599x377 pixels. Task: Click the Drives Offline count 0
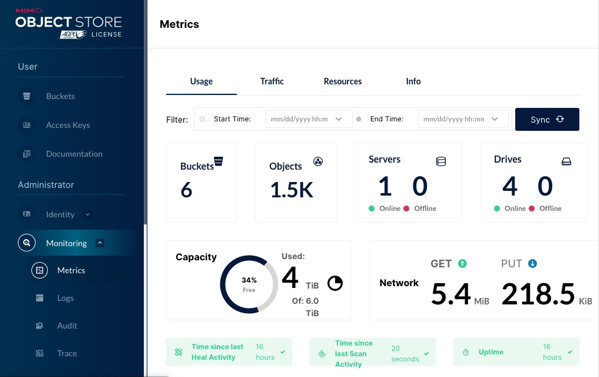[x=545, y=186]
